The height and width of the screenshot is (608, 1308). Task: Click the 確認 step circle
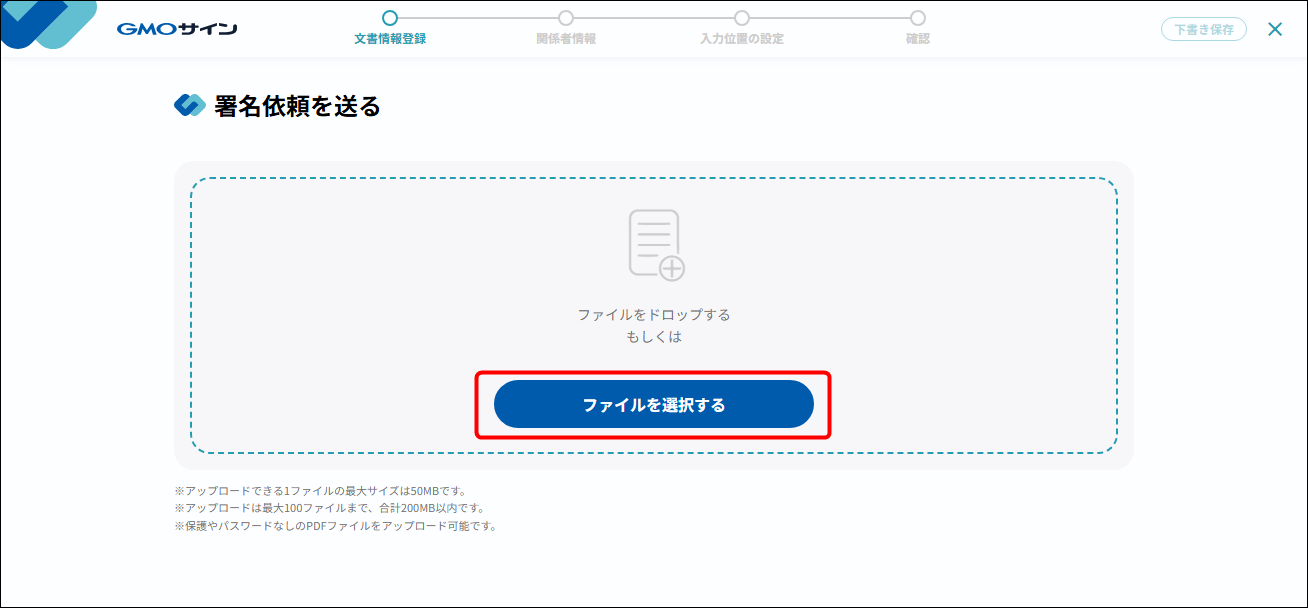coord(918,18)
